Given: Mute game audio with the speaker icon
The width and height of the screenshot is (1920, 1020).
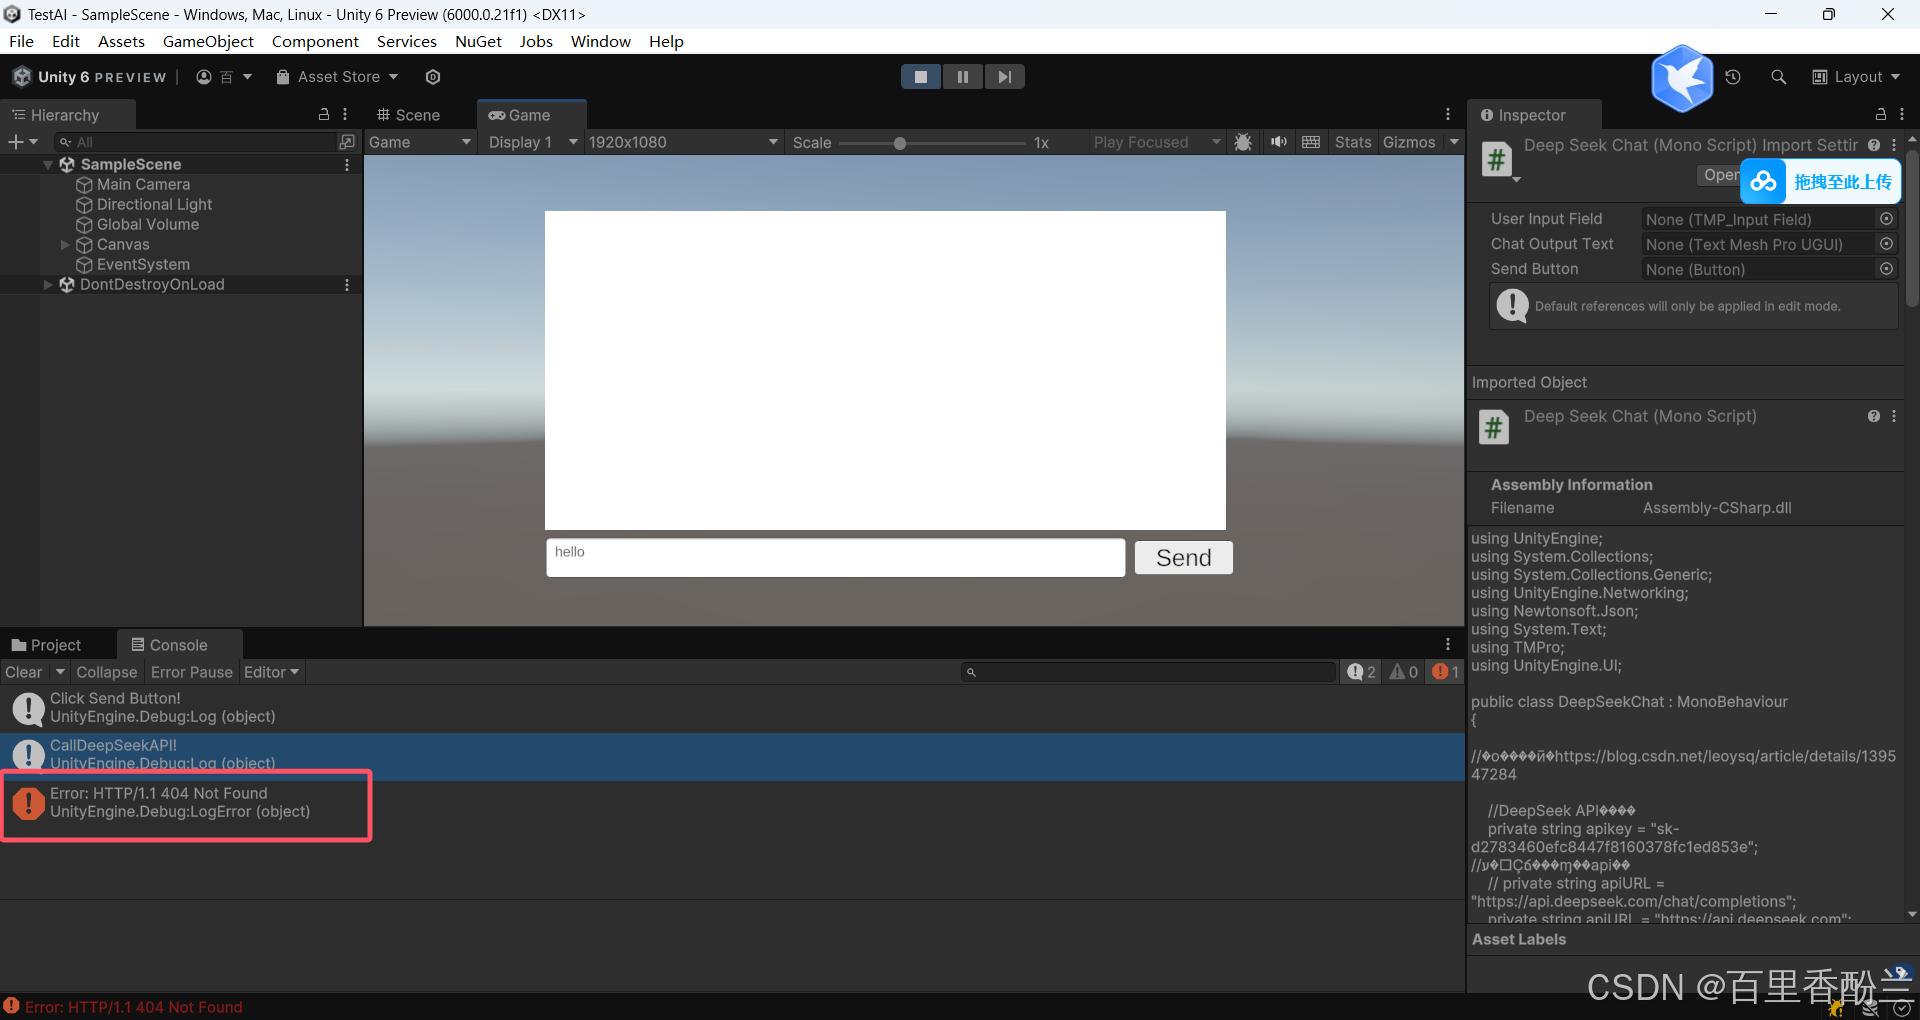Looking at the screenshot, I should coord(1278,142).
